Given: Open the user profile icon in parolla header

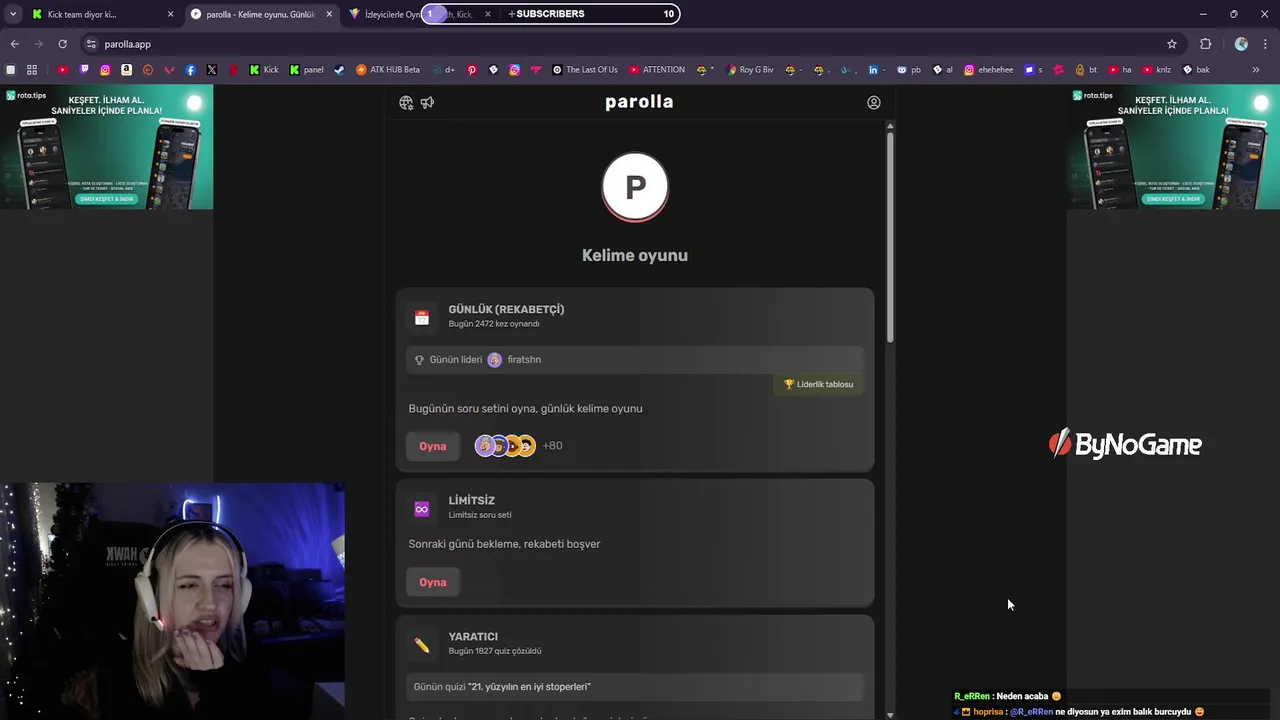Looking at the screenshot, I should coord(874,103).
